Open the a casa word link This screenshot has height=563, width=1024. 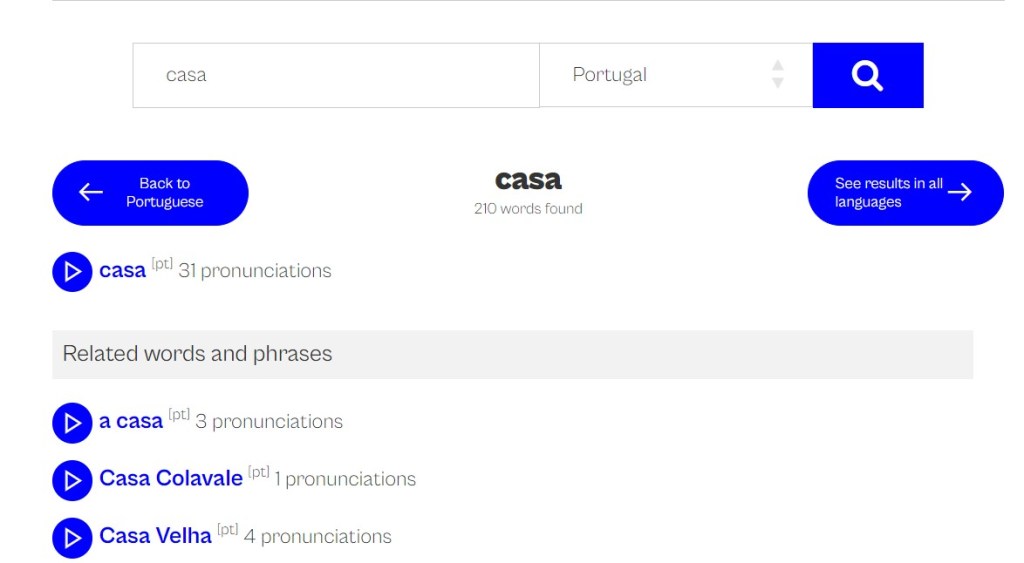point(131,422)
